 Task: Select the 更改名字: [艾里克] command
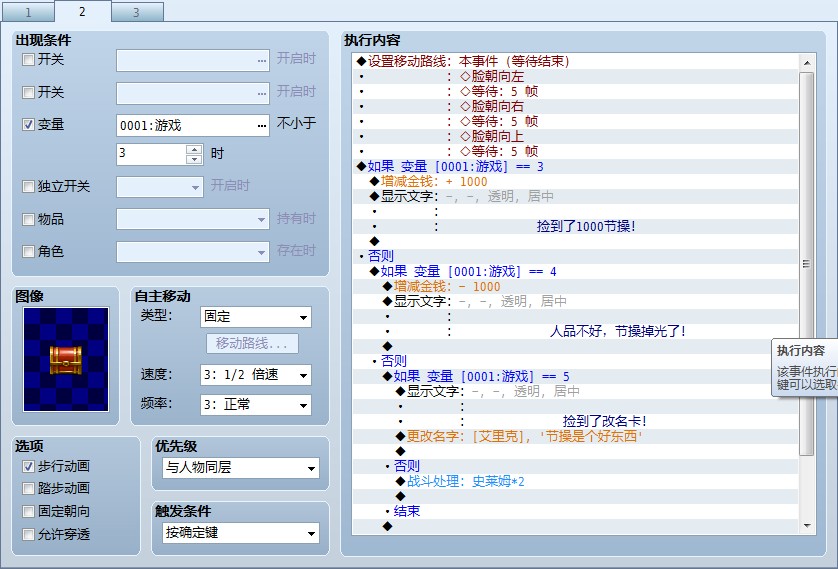coord(575,437)
